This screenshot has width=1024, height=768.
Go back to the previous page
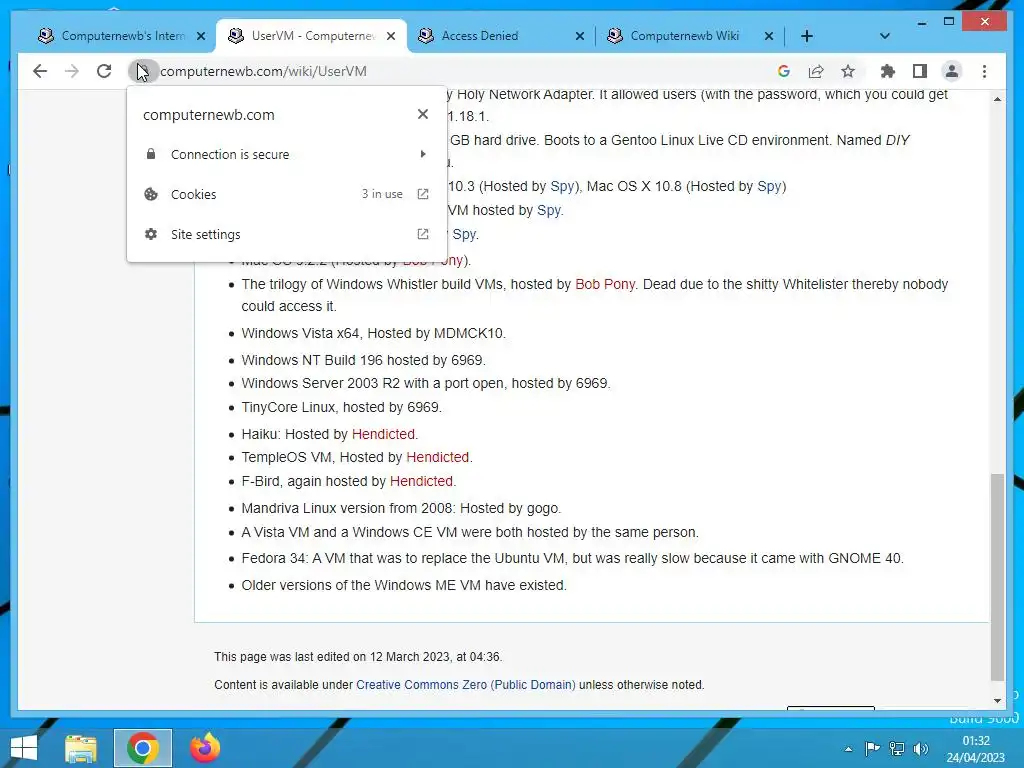[40, 71]
